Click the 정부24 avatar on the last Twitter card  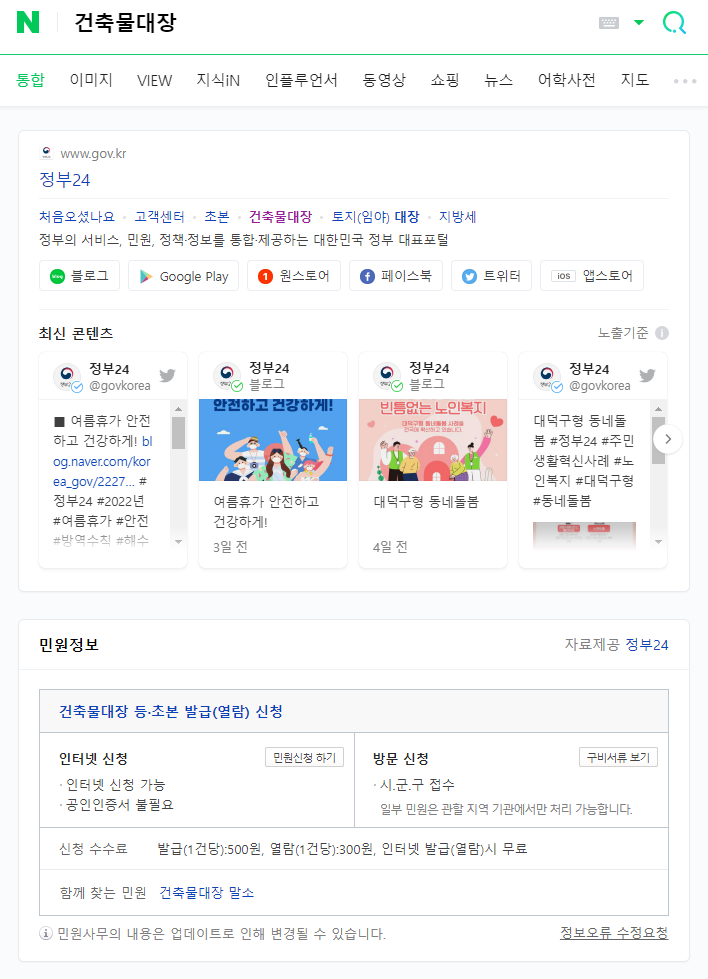point(547,376)
